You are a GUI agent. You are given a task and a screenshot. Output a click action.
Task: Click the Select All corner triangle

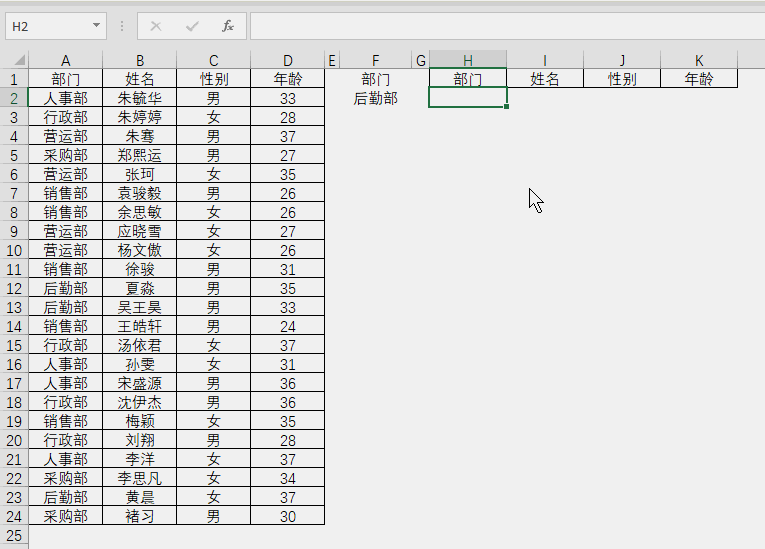pos(14,60)
